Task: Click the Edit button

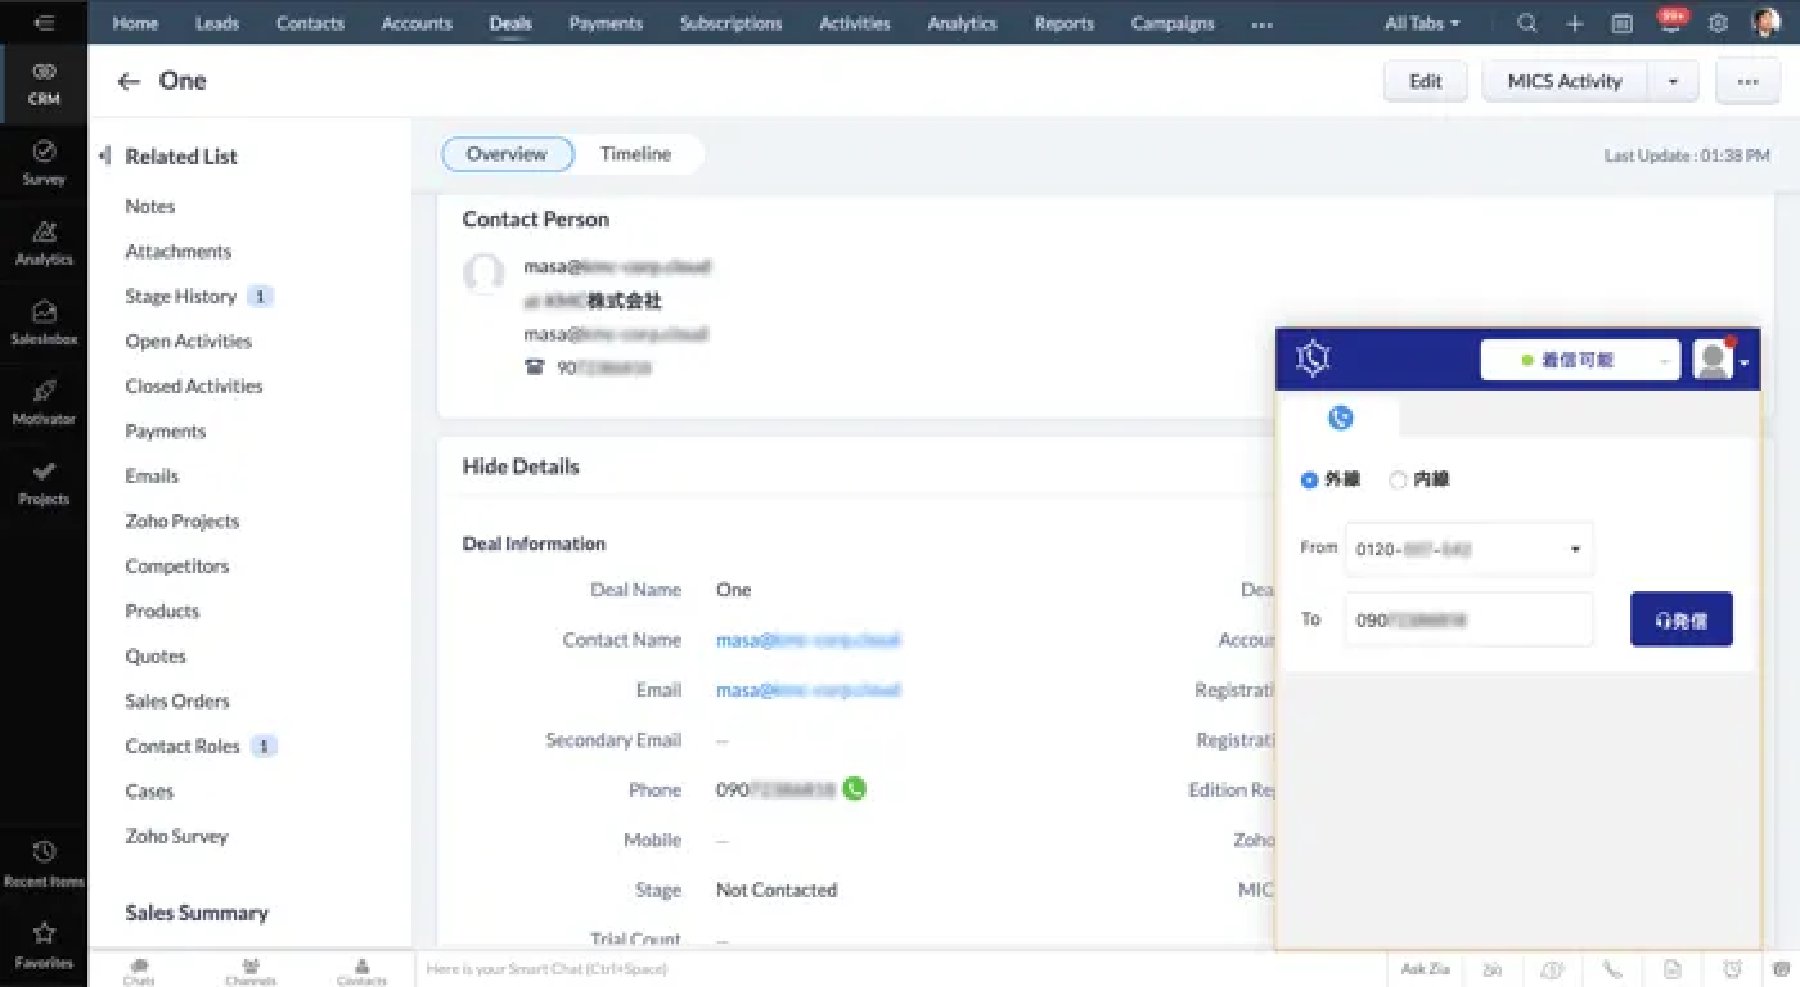Action: point(1425,82)
